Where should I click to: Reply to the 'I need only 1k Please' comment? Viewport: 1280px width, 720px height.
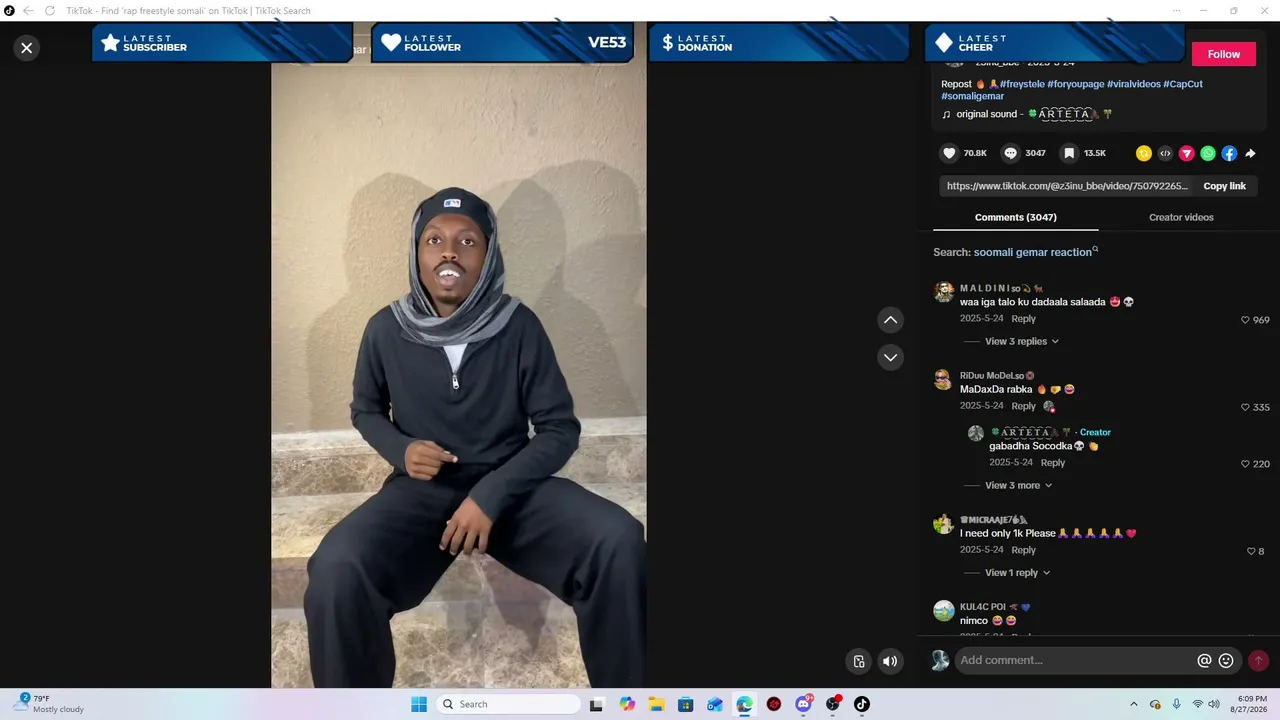[x=1023, y=550]
